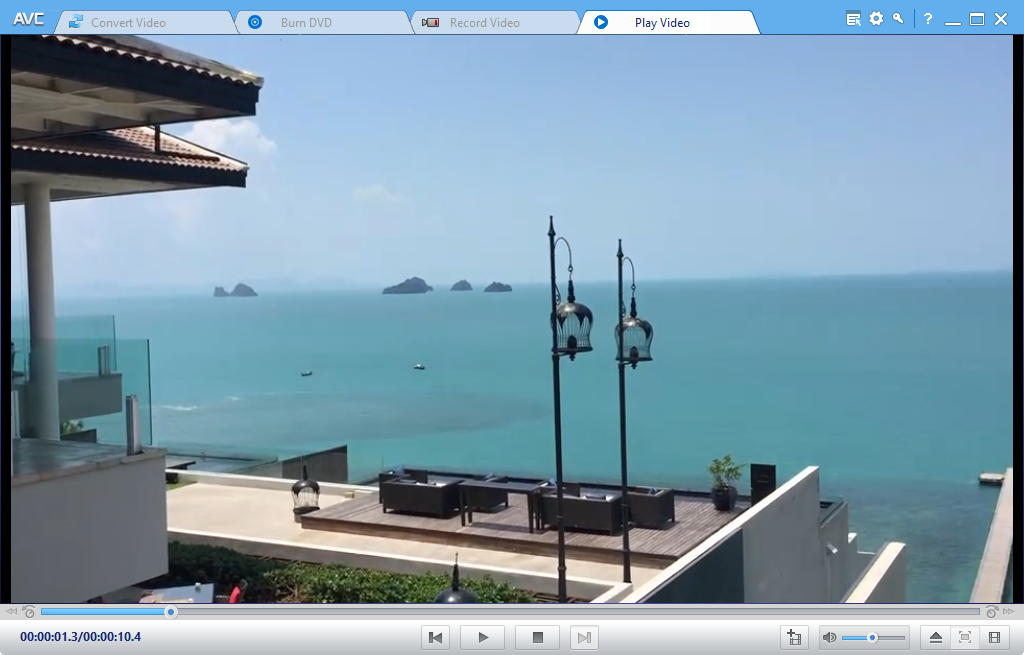This screenshot has height=655, width=1024.
Task: Open a video file with the eject icon
Action: [936, 637]
